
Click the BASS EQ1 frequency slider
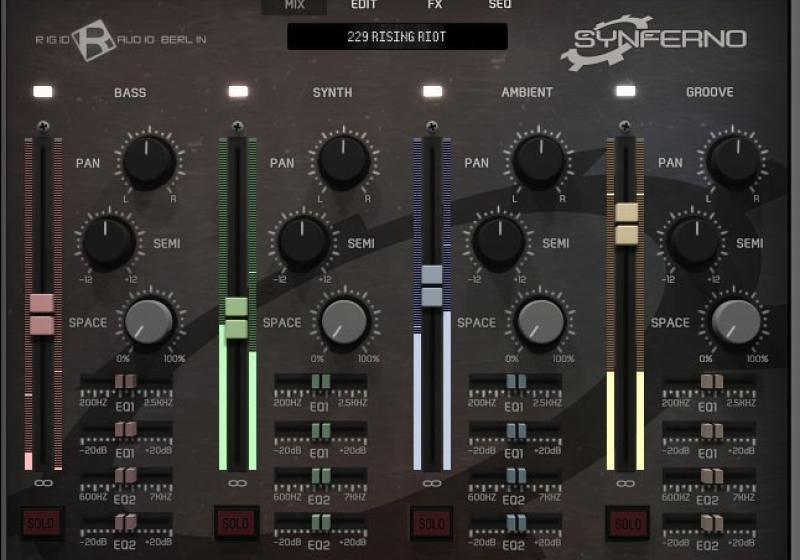click(x=126, y=381)
